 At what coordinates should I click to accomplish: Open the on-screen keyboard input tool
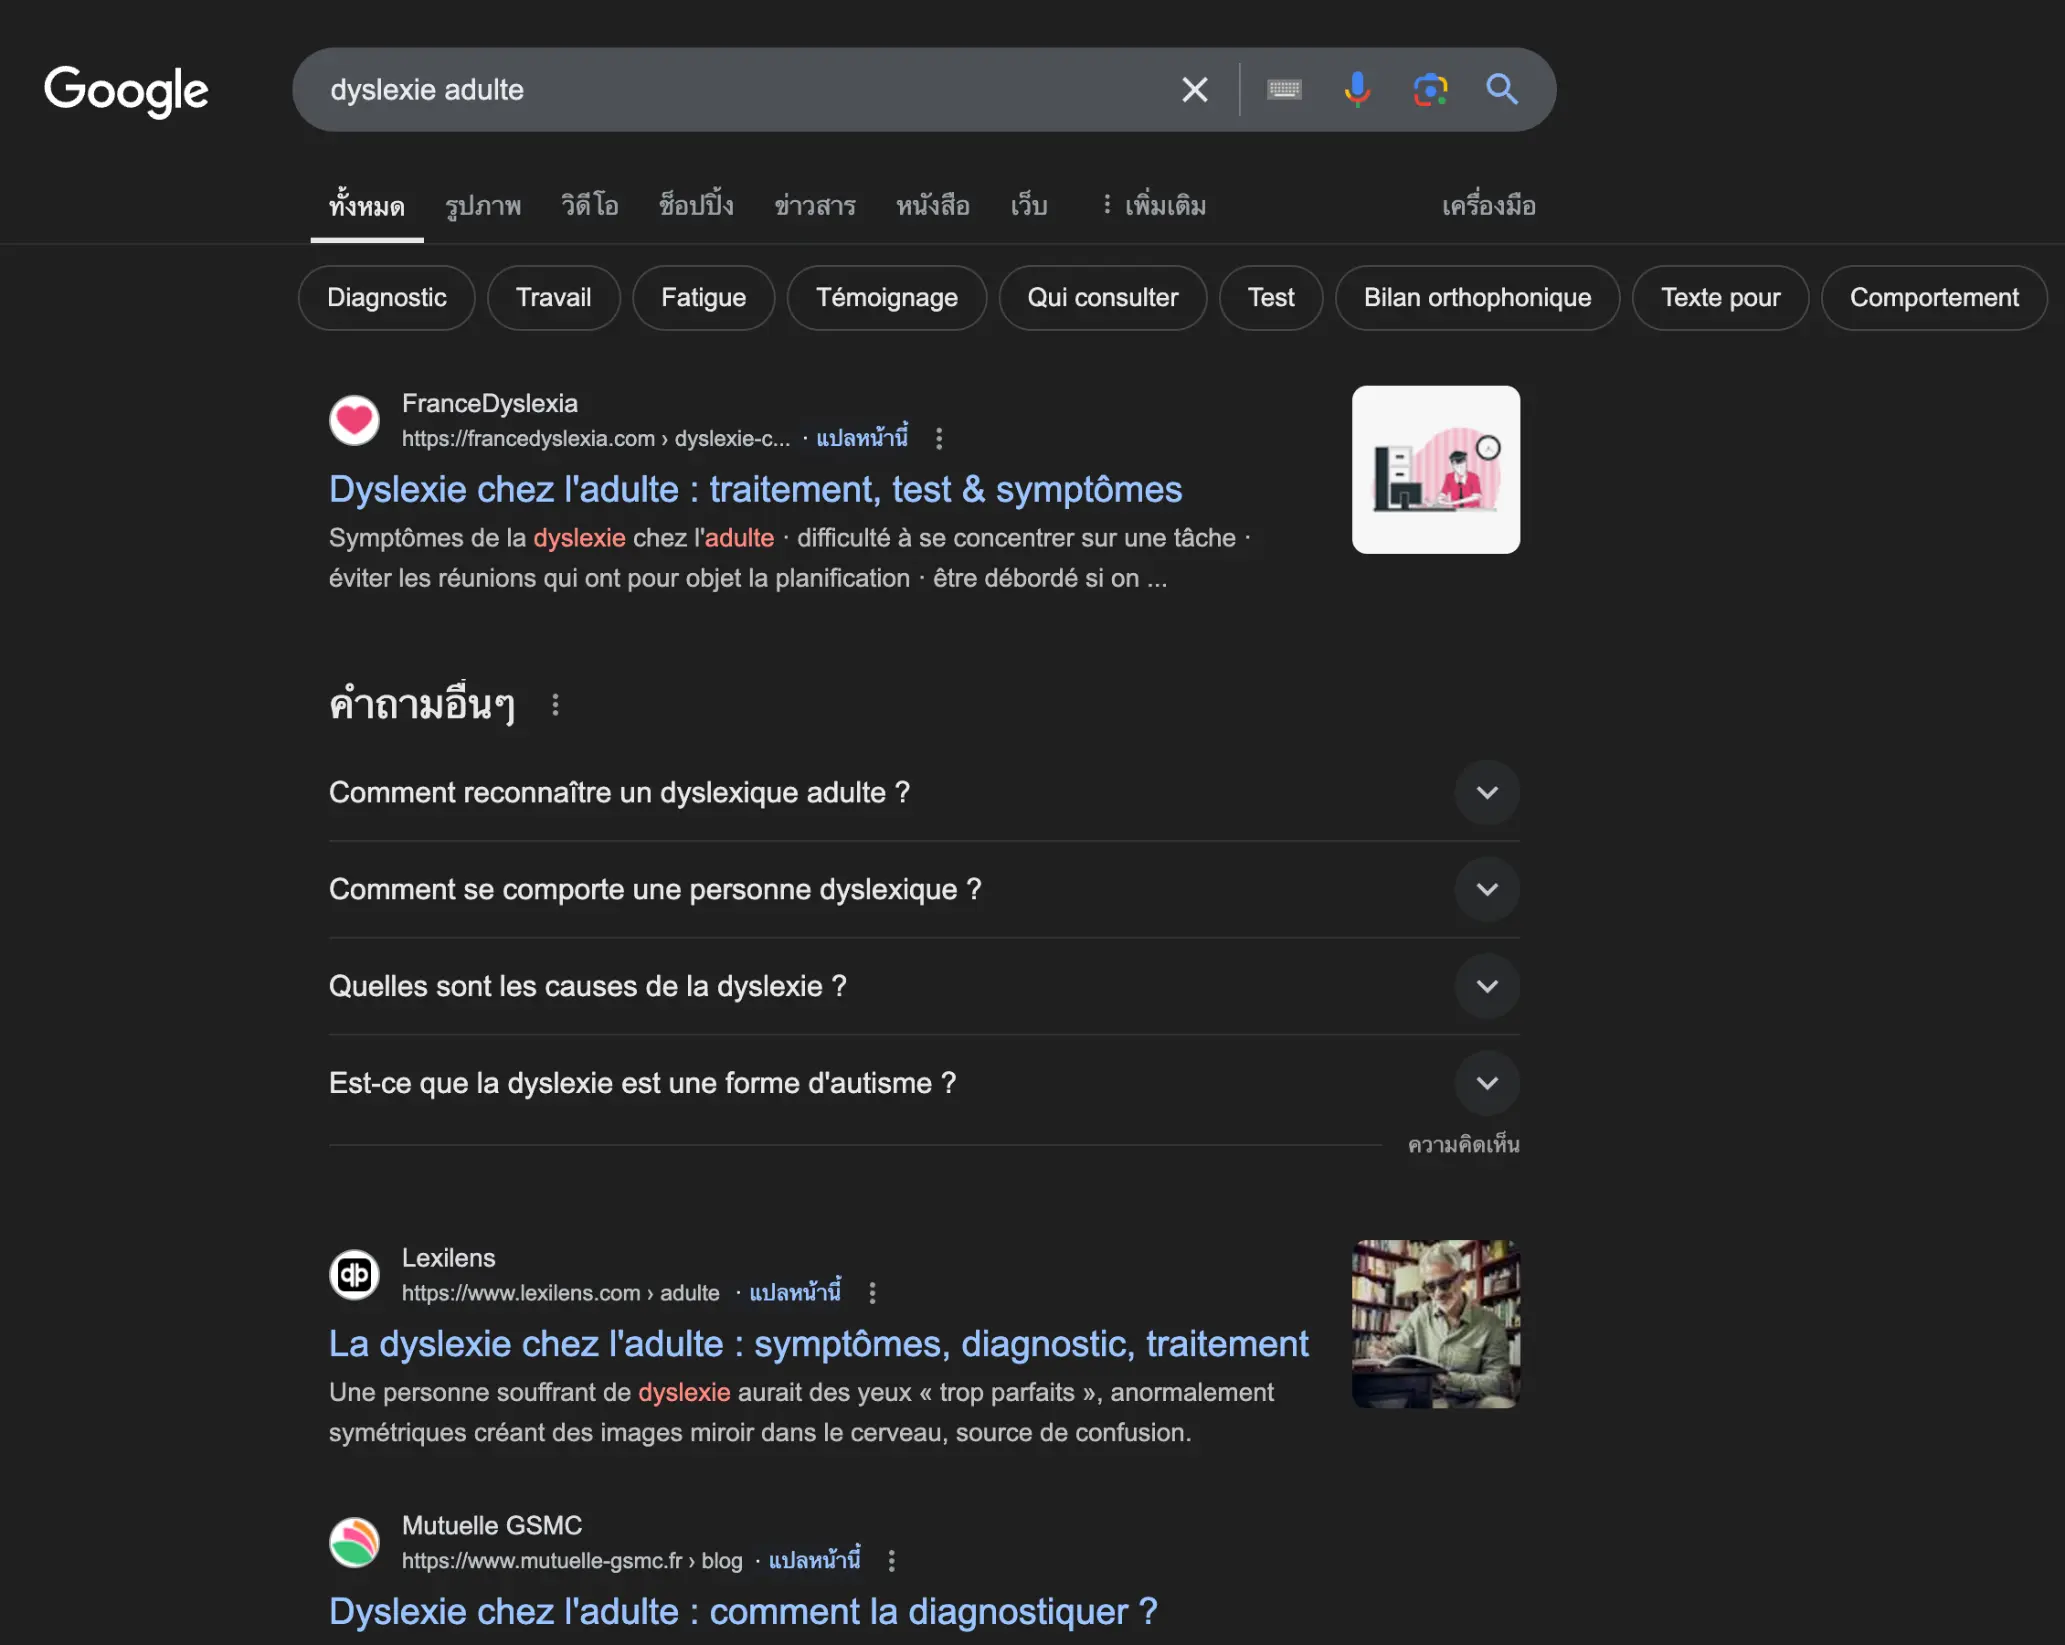[x=1284, y=90]
